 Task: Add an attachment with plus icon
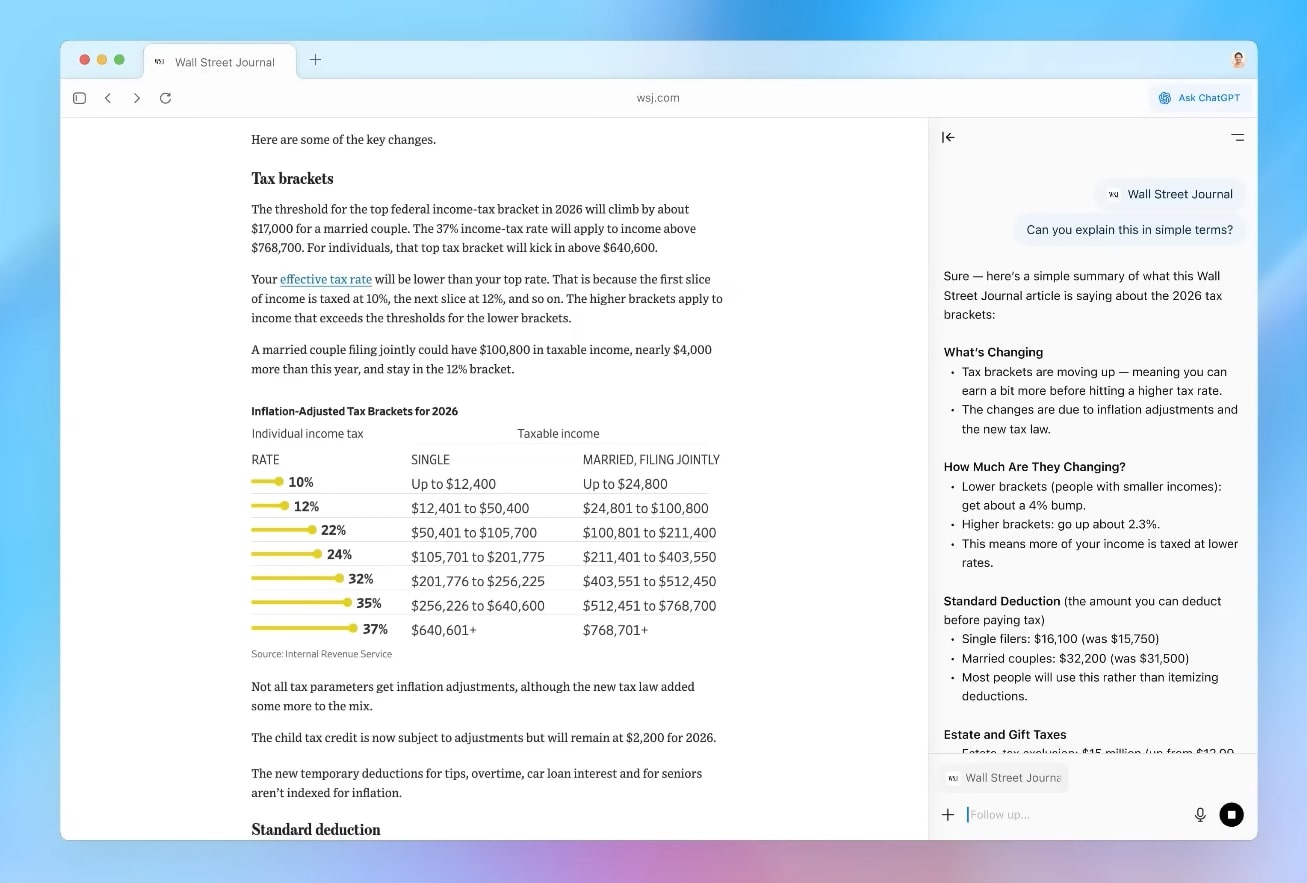[948, 815]
